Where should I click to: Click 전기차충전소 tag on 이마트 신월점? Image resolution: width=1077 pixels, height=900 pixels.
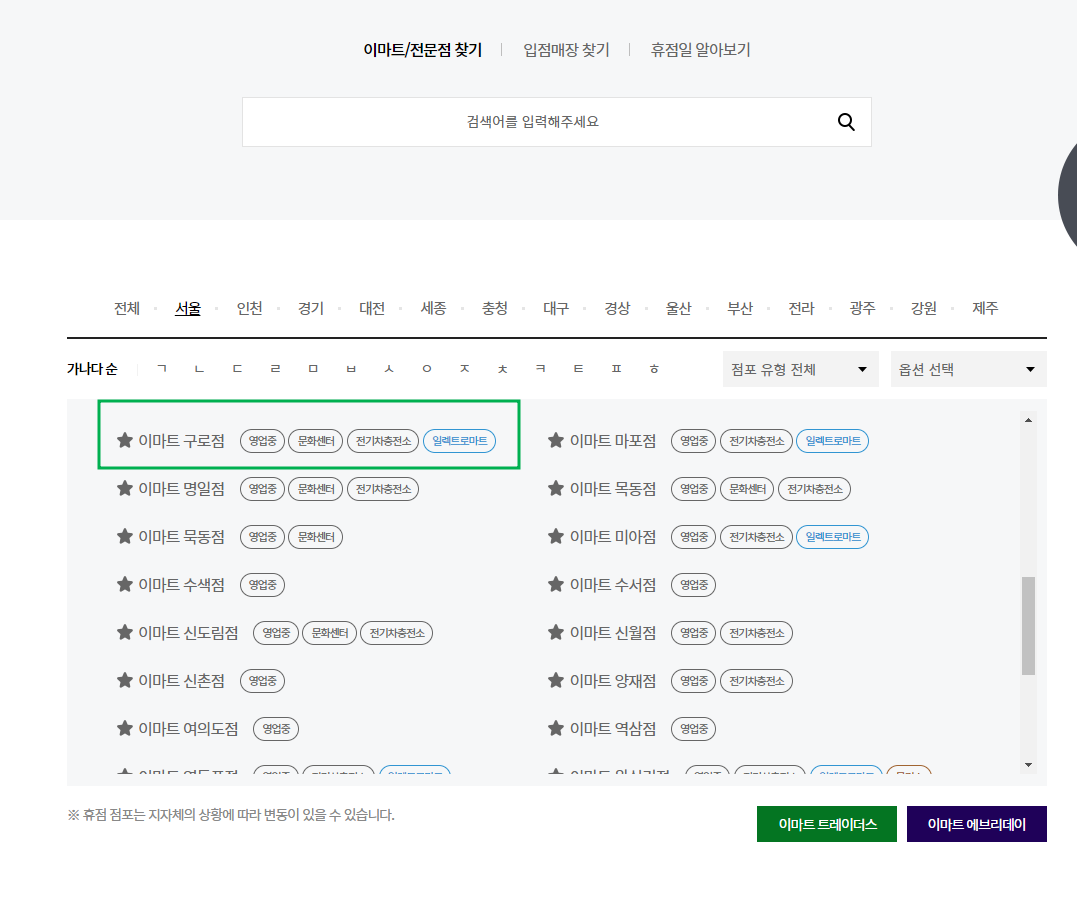point(756,633)
